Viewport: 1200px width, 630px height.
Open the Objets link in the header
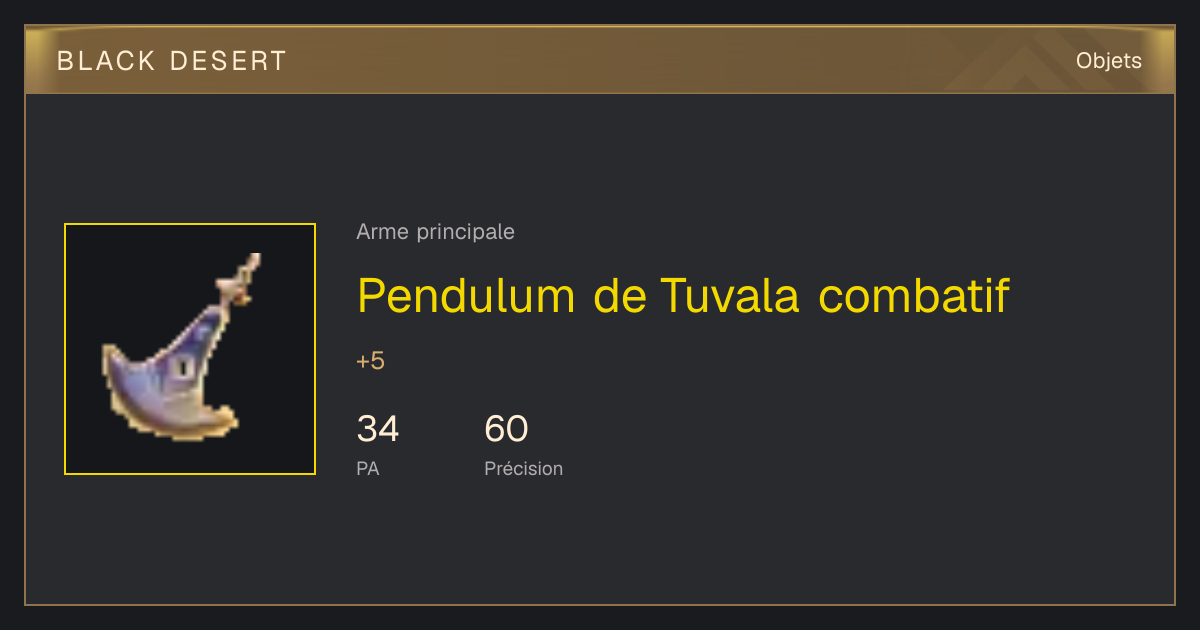(1109, 61)
